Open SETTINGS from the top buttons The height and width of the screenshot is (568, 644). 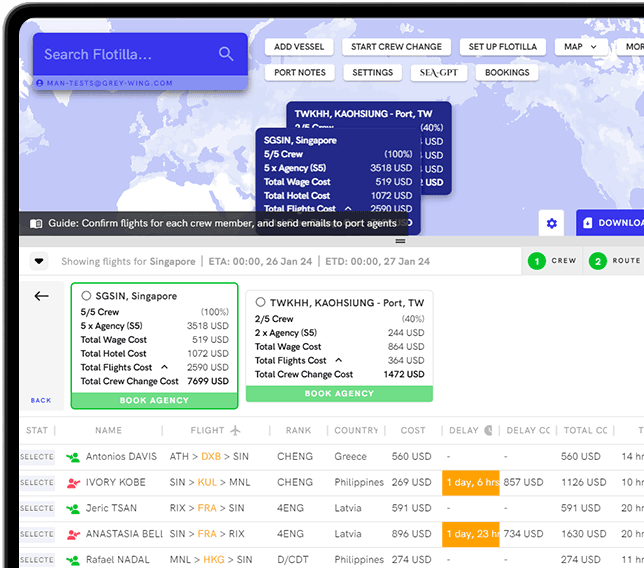click(373, 73)
